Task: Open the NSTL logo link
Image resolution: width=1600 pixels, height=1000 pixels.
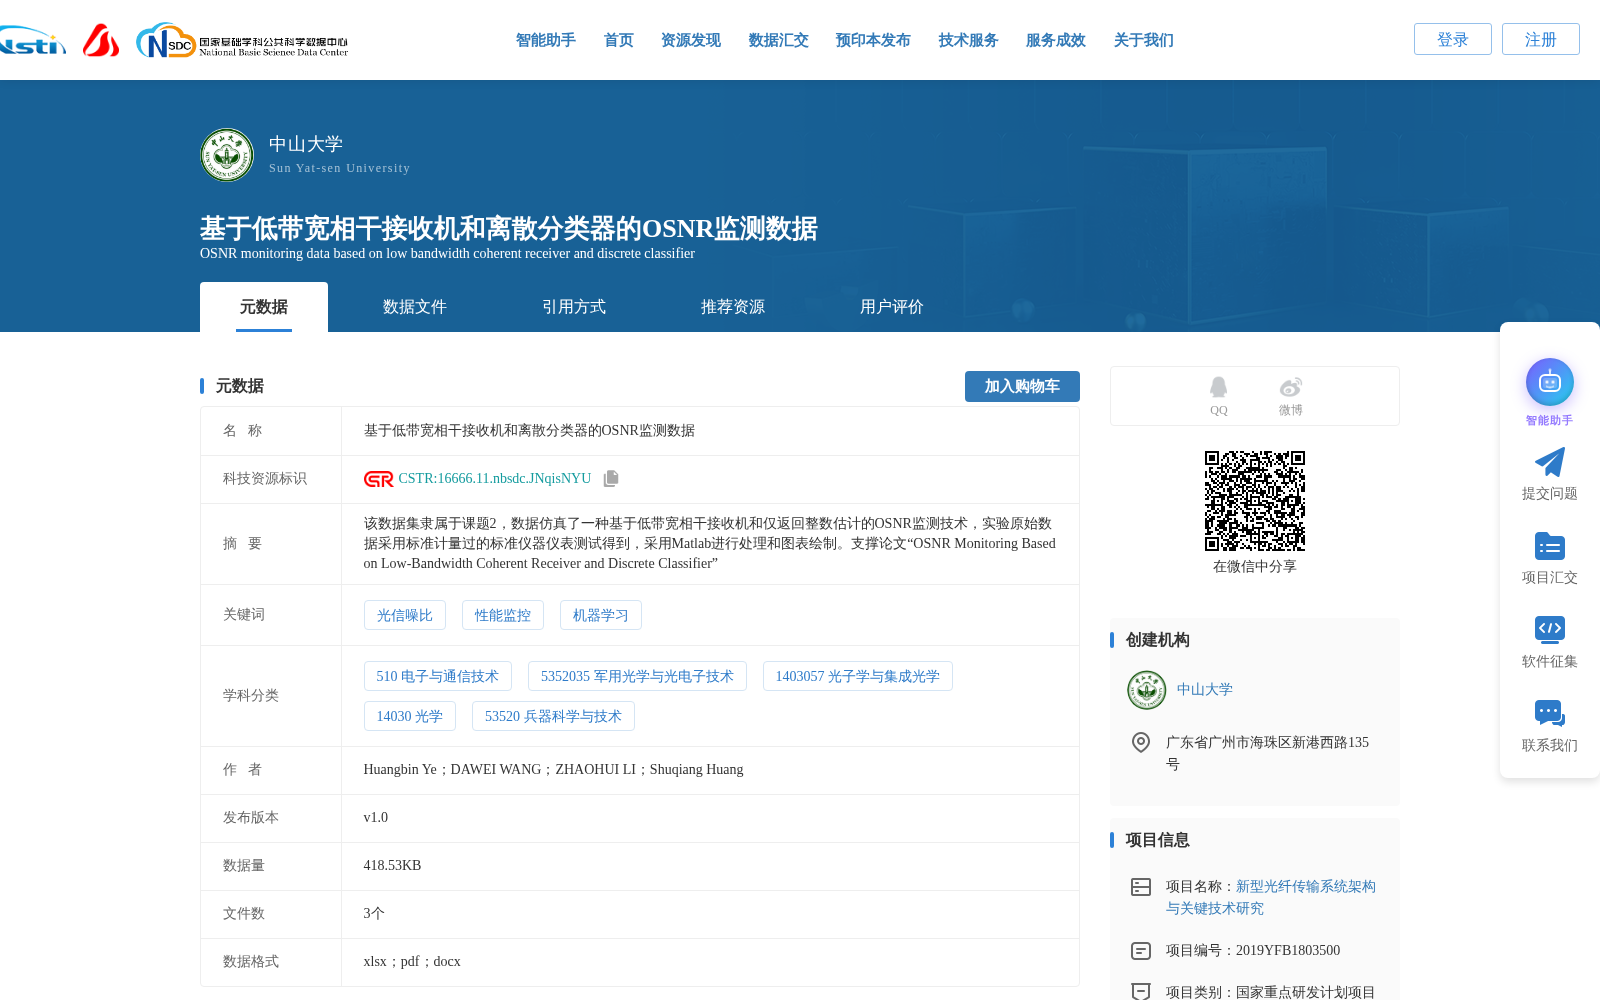Action: pyautogui.click(x=32, y=41)
